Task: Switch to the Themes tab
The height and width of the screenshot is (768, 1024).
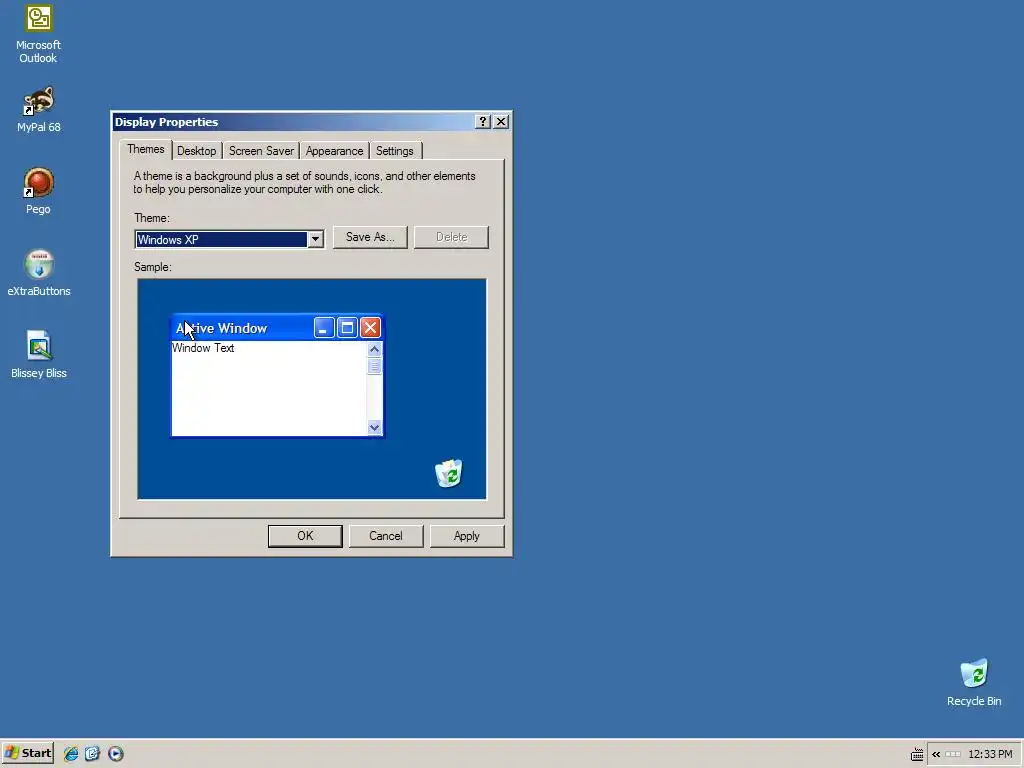Action: 146,150
